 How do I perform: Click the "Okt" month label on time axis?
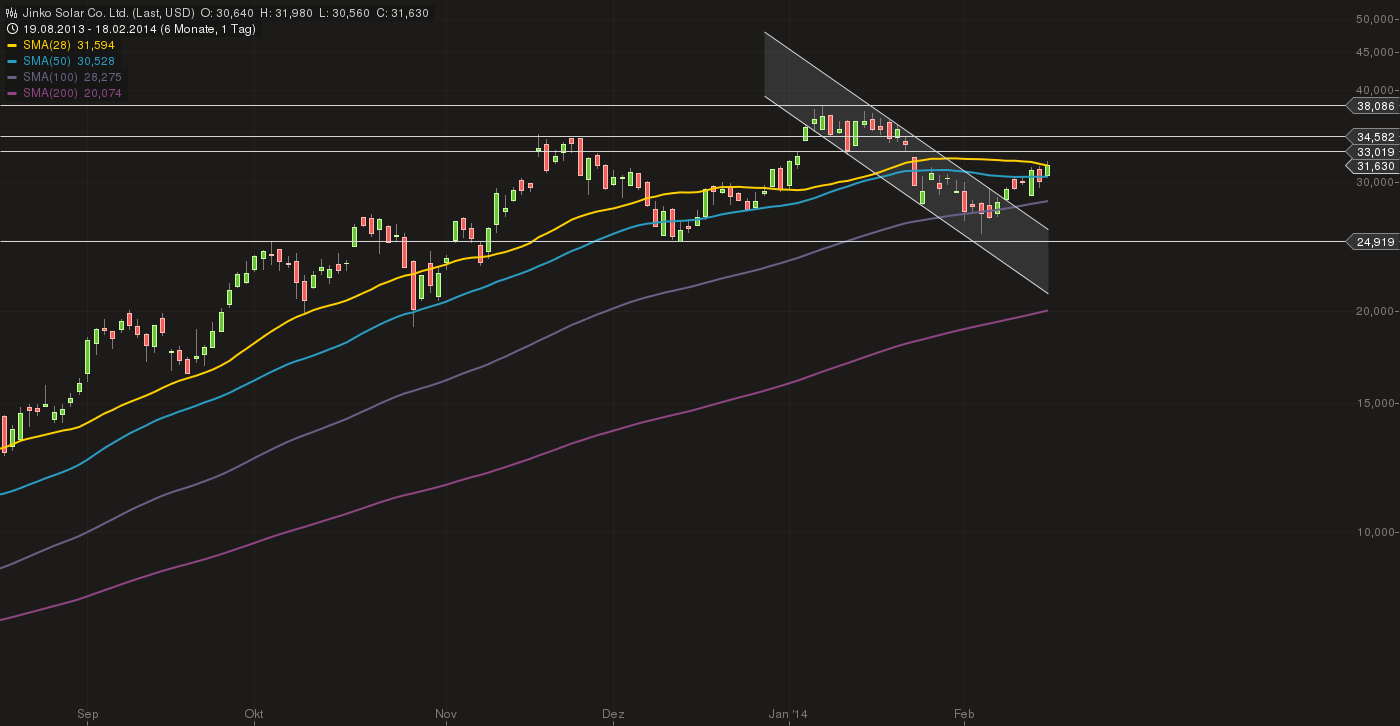click(254, 714)
